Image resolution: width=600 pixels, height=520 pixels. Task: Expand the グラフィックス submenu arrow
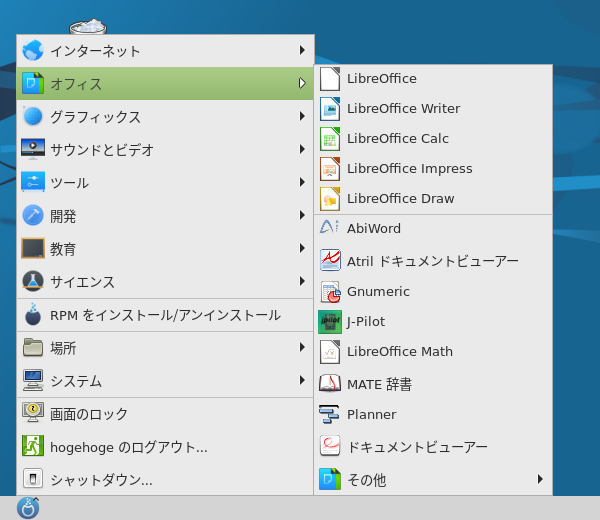pos(302,116)
